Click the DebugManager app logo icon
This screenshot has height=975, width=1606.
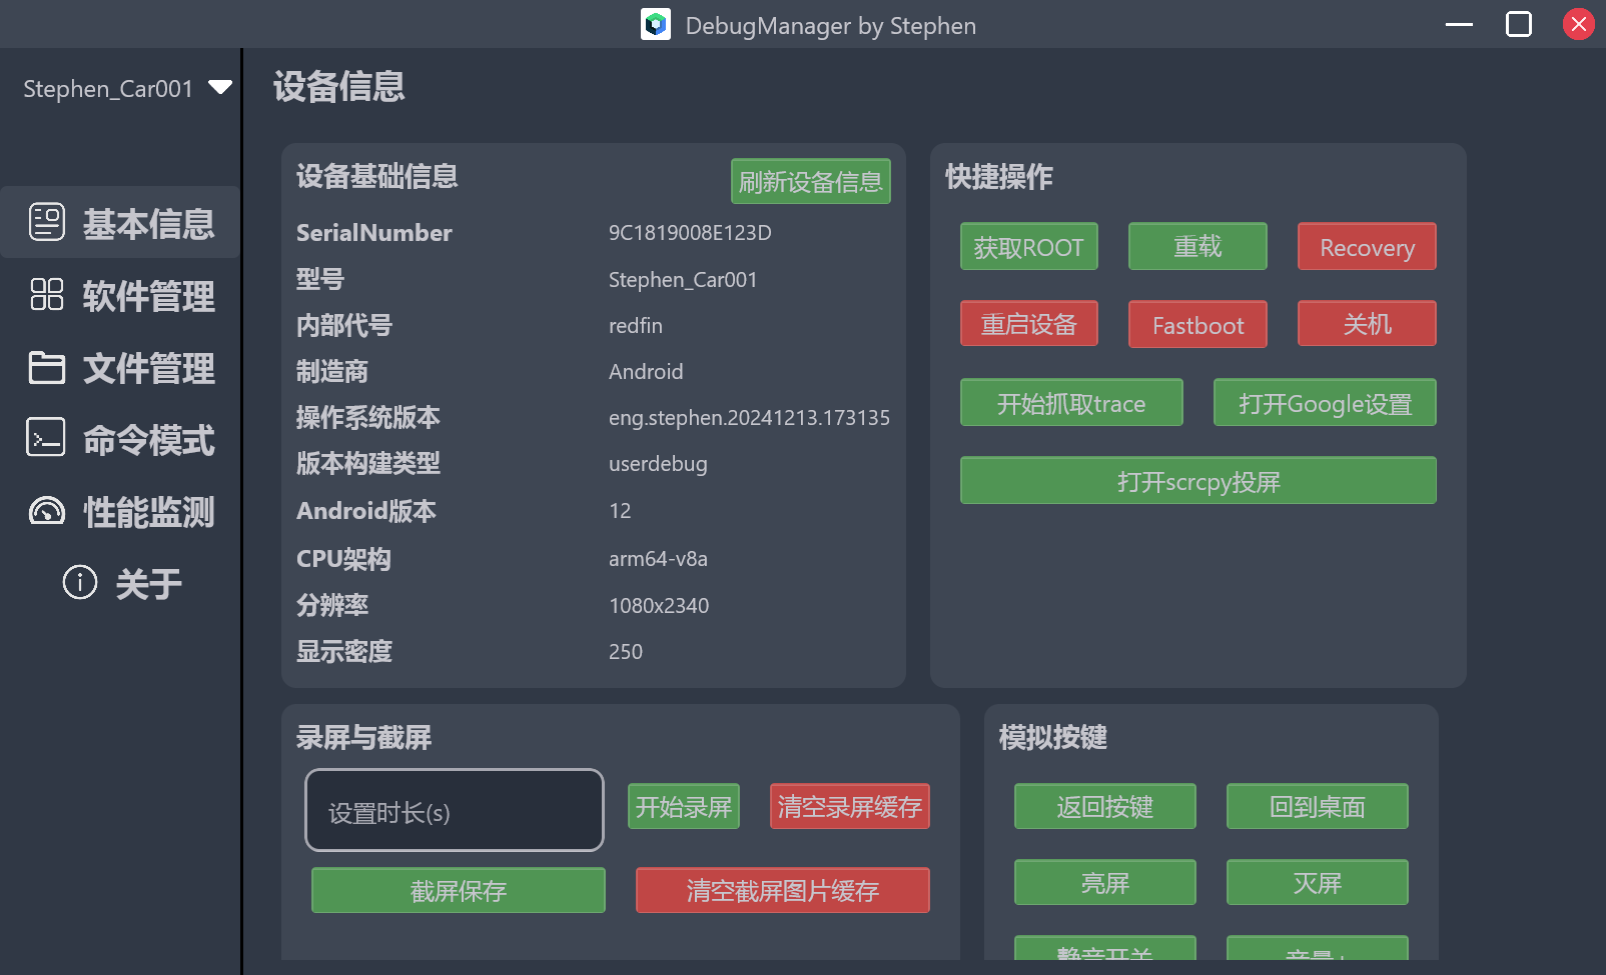[656, 24]
